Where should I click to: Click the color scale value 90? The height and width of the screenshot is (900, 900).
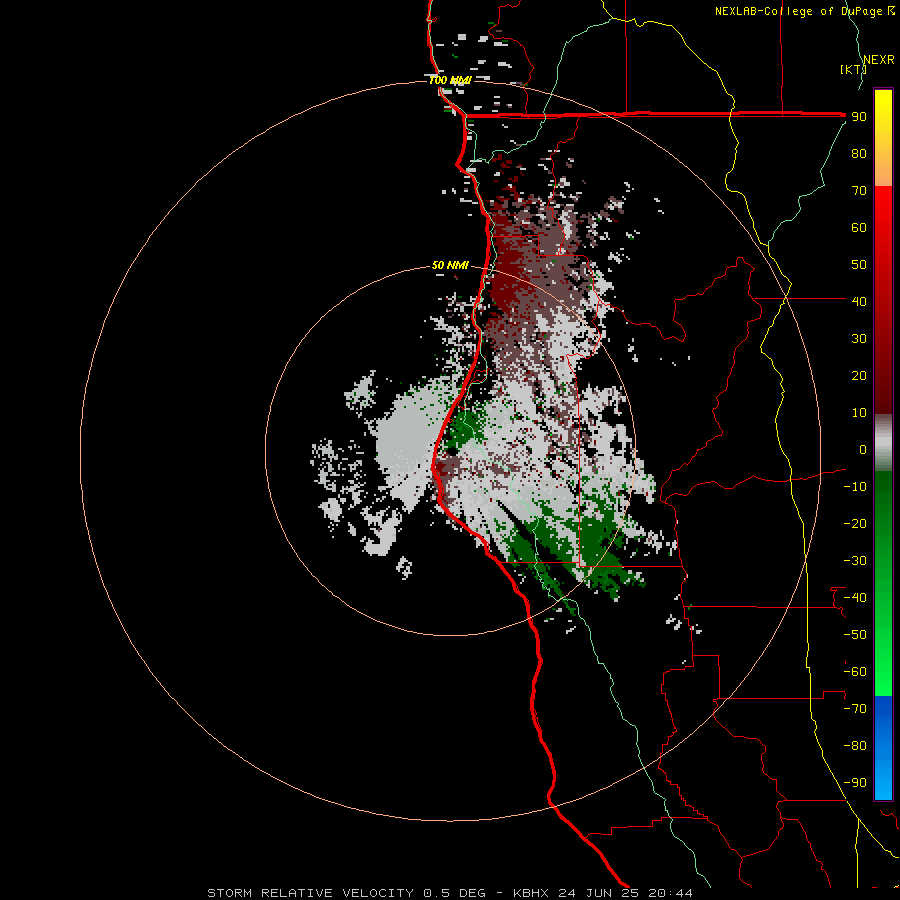coord(859,117)
